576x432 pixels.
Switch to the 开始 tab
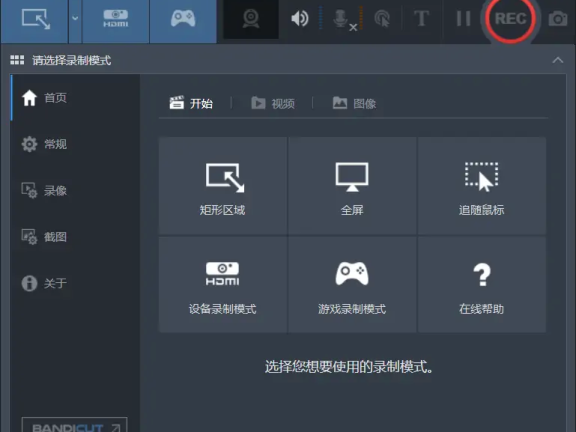(x=191, y=103)
